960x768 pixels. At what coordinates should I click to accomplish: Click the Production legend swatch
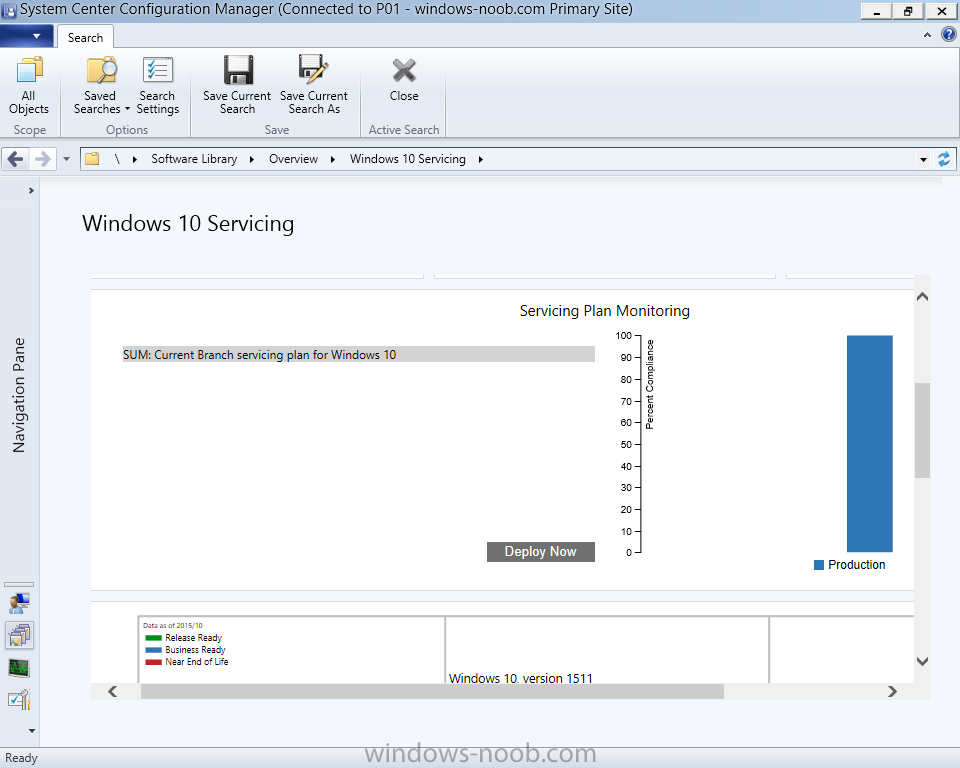[819, 565]
